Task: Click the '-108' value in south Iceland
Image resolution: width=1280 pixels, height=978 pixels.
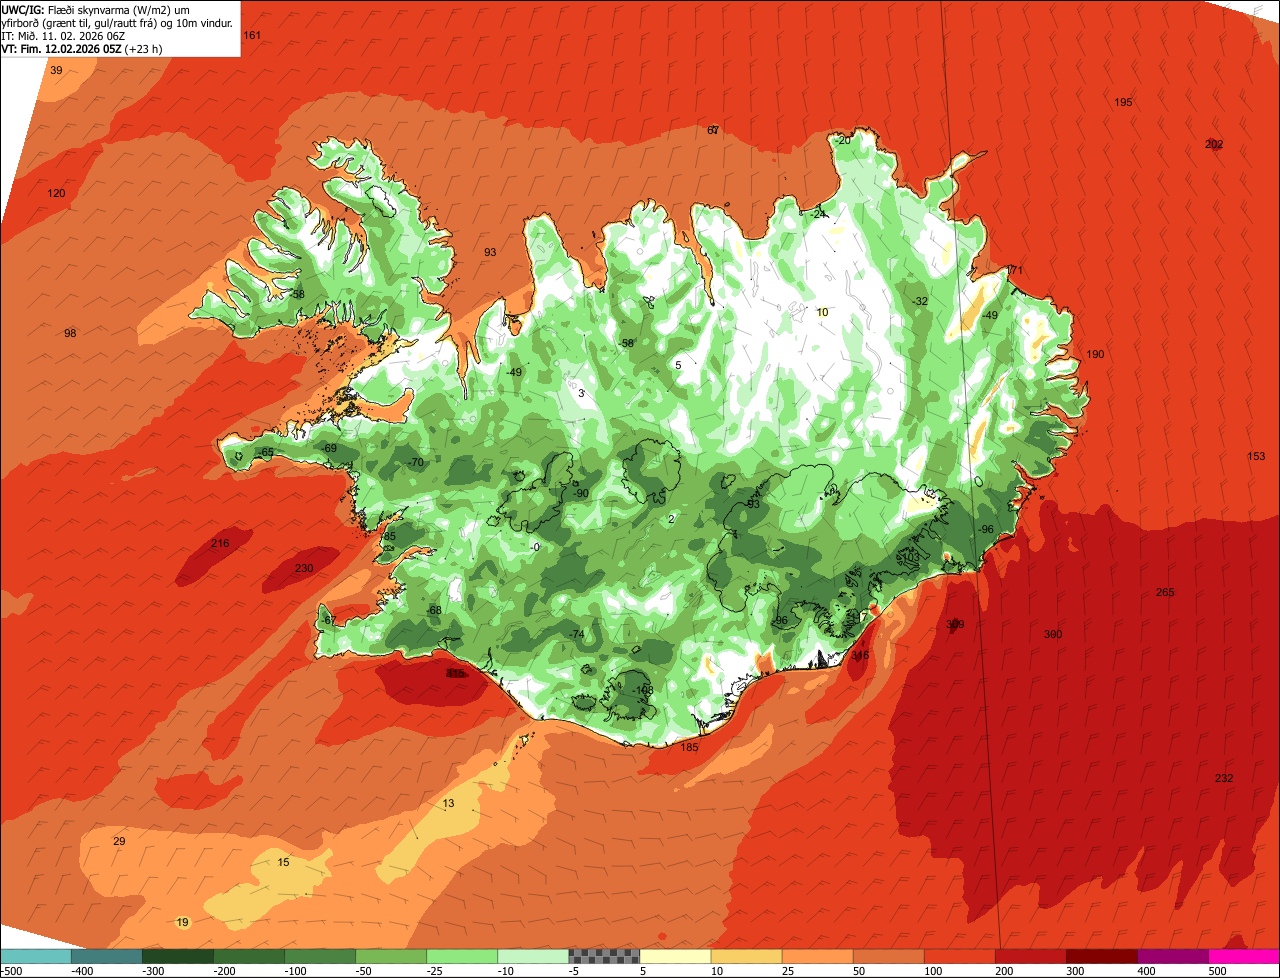Action: click(643, 690)
